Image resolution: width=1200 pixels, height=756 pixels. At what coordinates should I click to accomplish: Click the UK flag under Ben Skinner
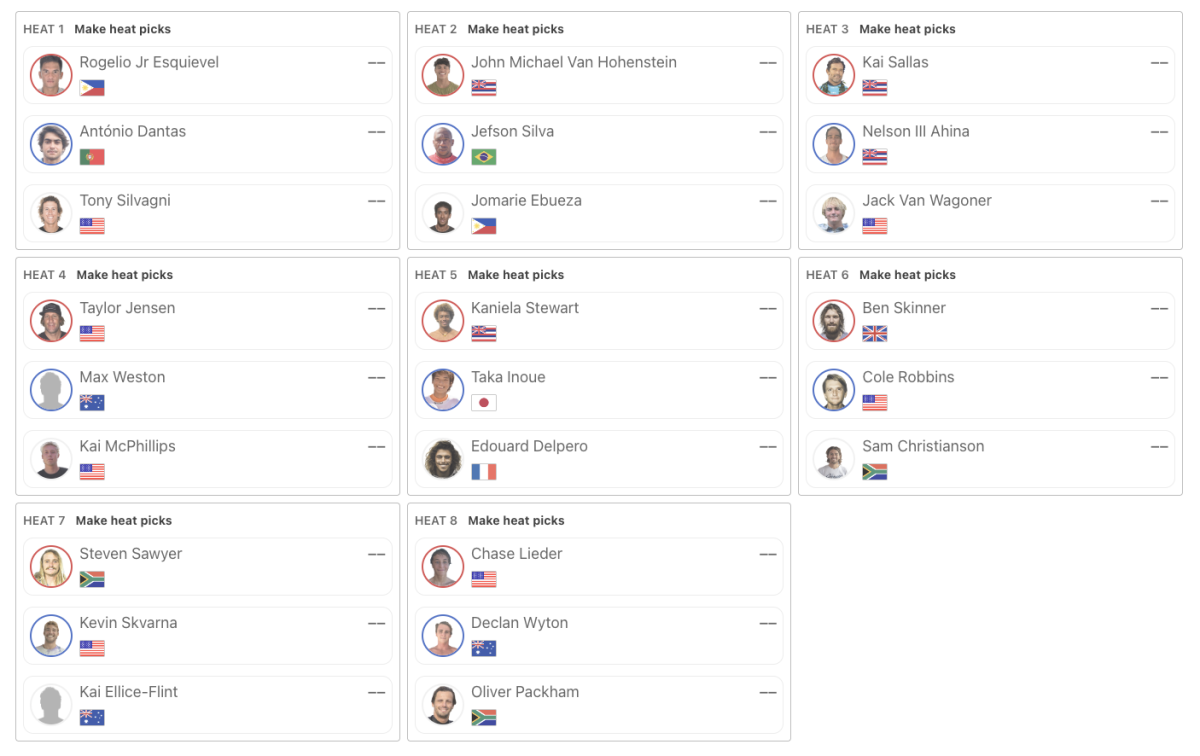(875, 334)
